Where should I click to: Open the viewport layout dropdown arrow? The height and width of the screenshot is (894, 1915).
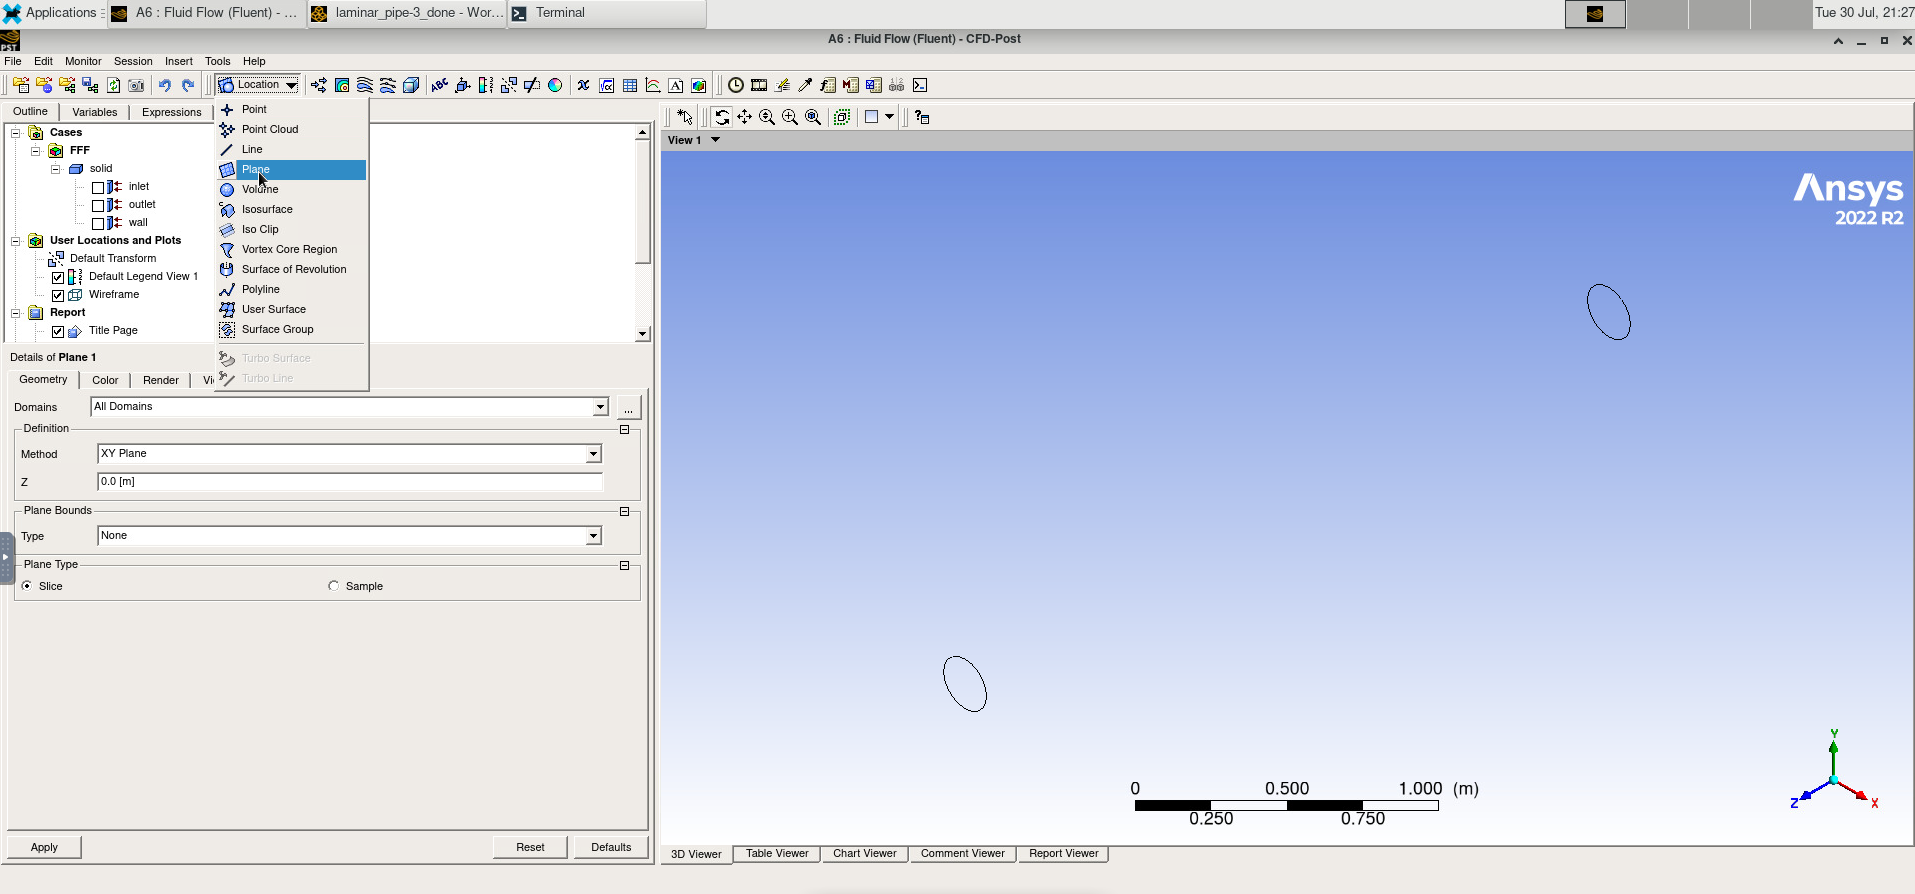click(889, 117)
